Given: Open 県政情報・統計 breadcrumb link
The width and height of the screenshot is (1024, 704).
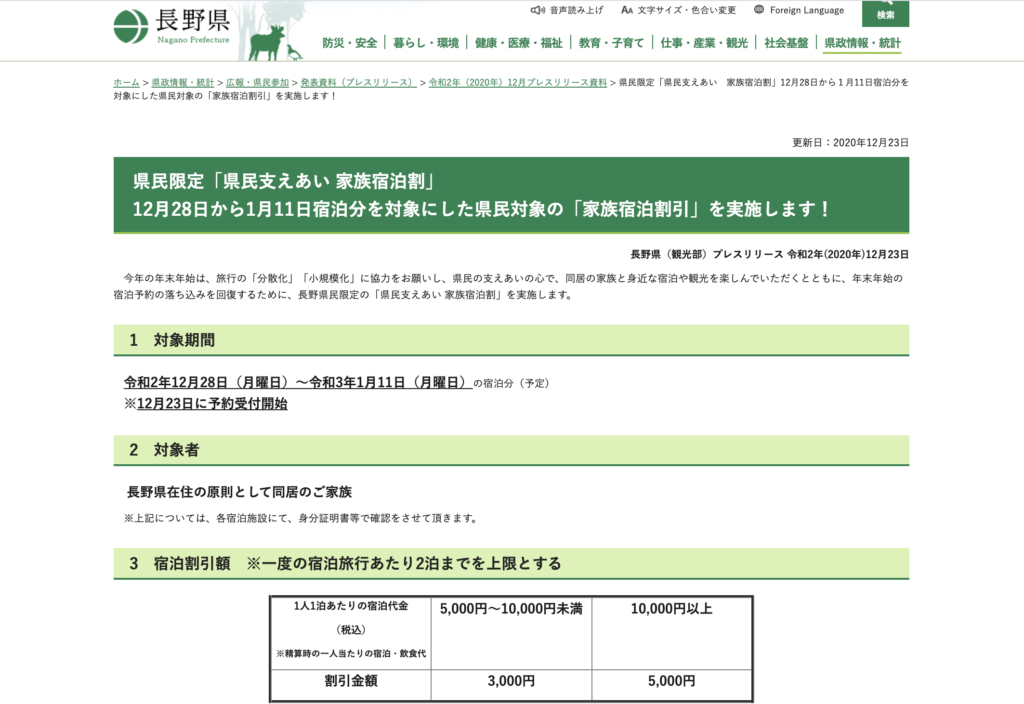Looking at the screenshot, I should [x=183, y=82].
